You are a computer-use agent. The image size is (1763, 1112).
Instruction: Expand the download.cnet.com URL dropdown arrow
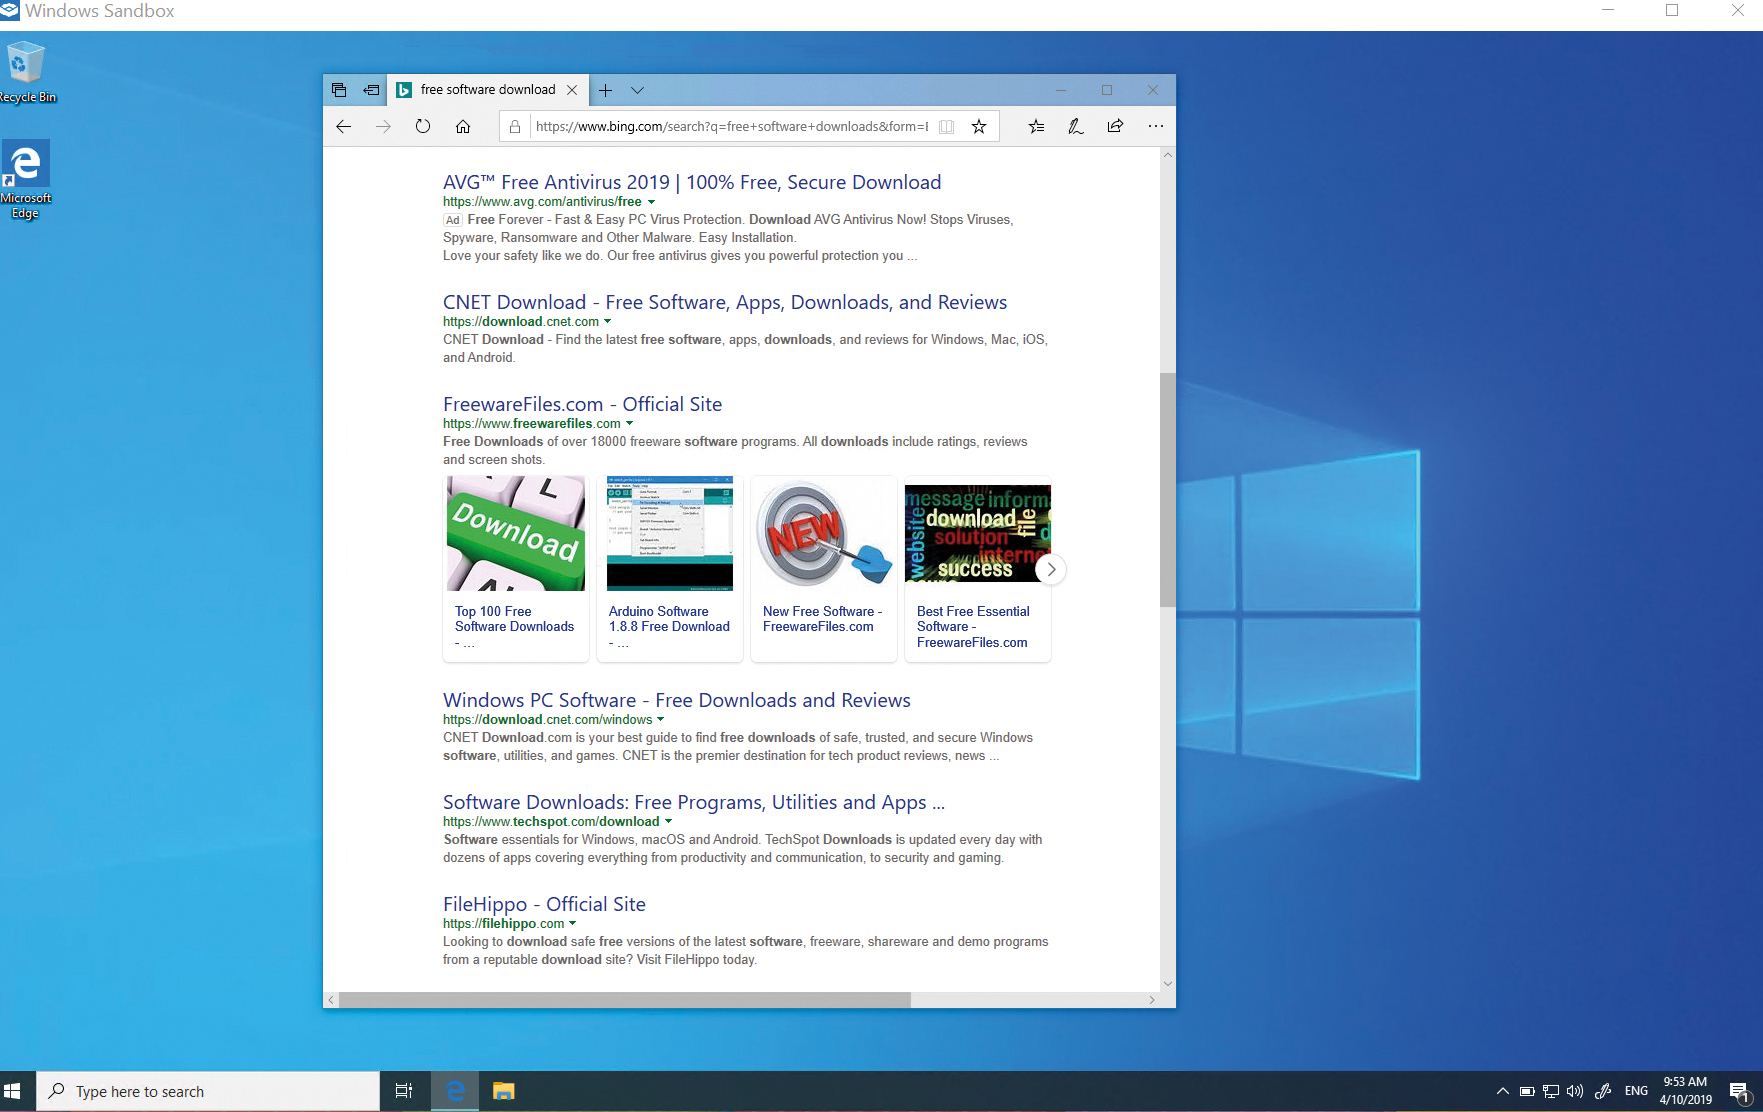click(608, 322)
